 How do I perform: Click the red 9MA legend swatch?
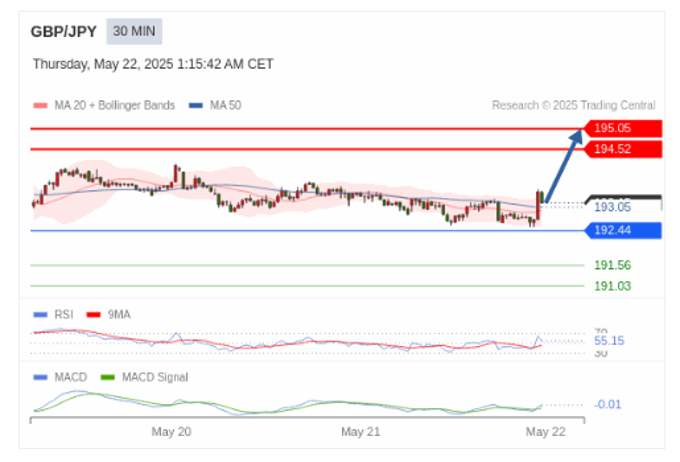click(x=94, y=315)
